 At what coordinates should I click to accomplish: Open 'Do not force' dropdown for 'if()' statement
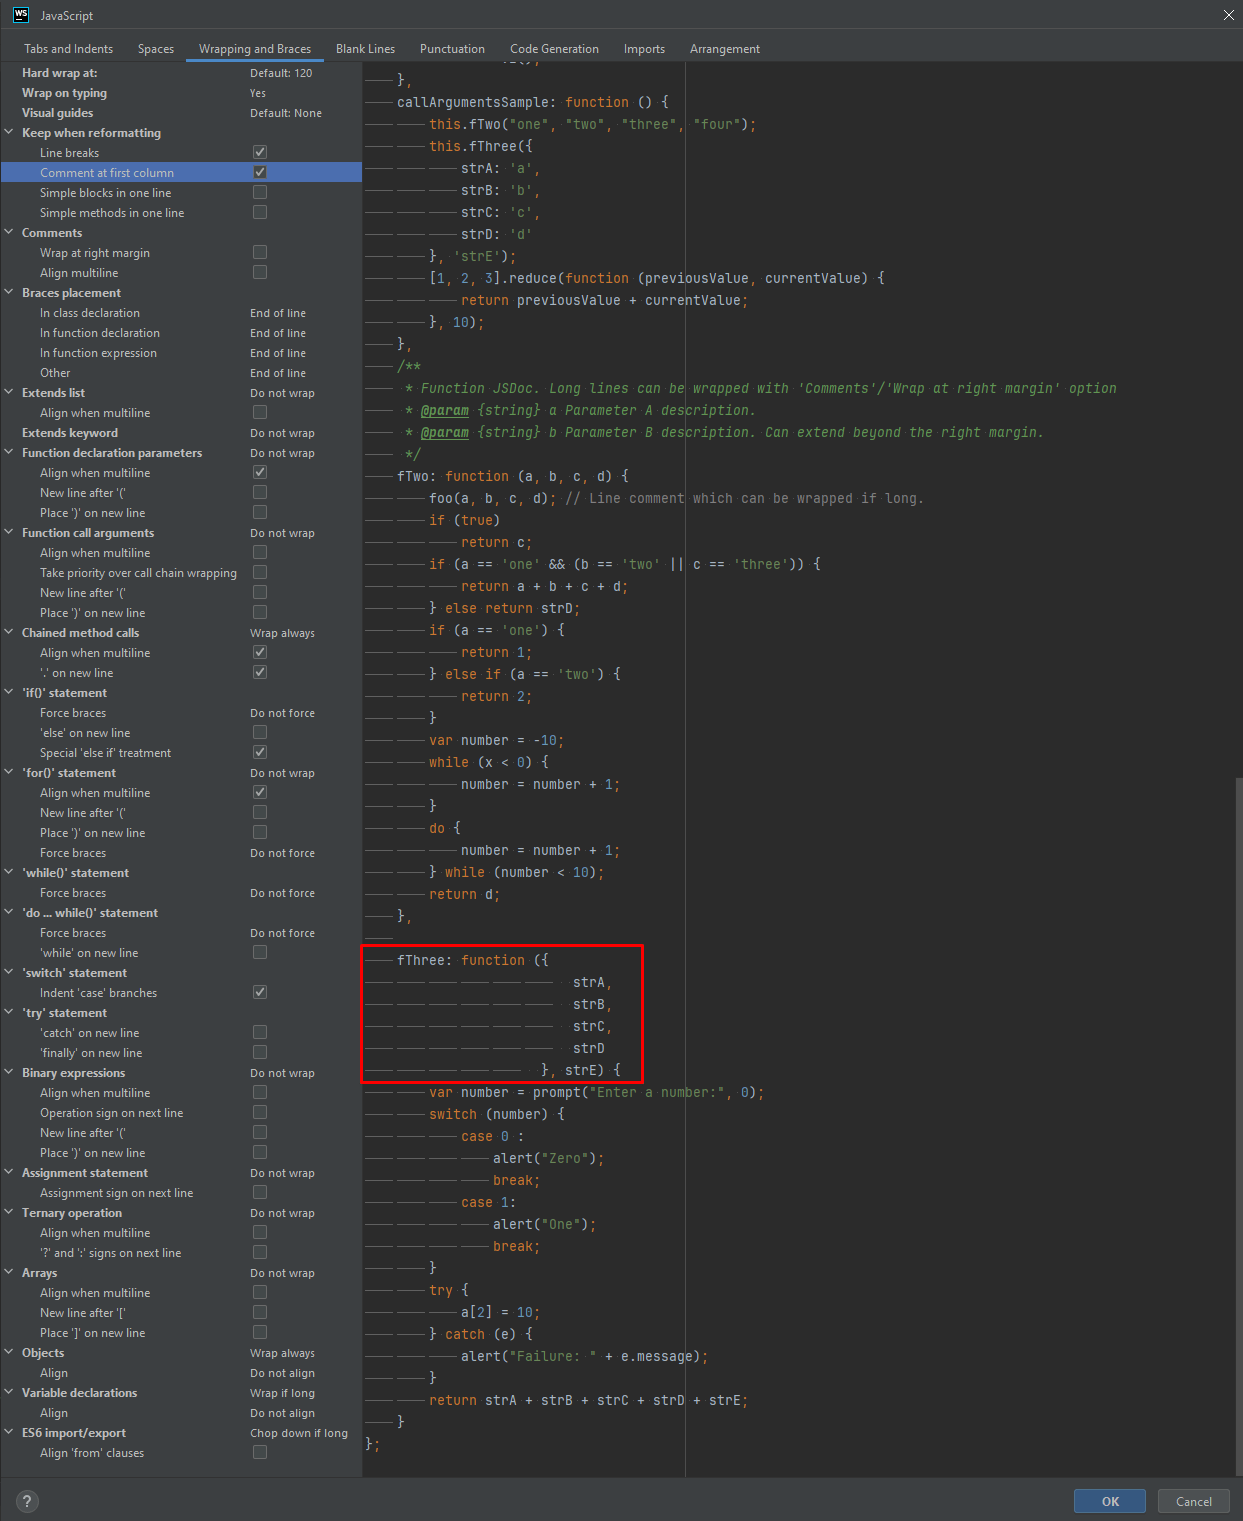(x=283, y=712)
